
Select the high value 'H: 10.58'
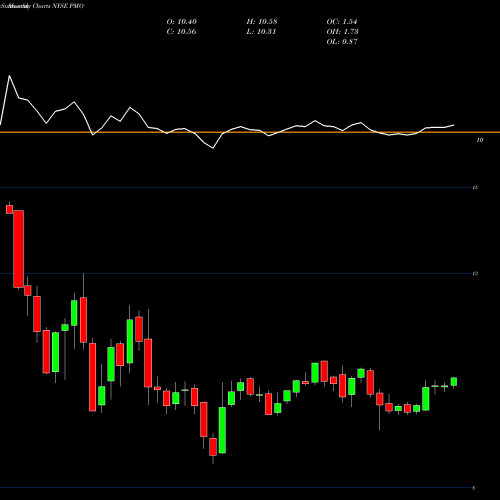point(262,22)
